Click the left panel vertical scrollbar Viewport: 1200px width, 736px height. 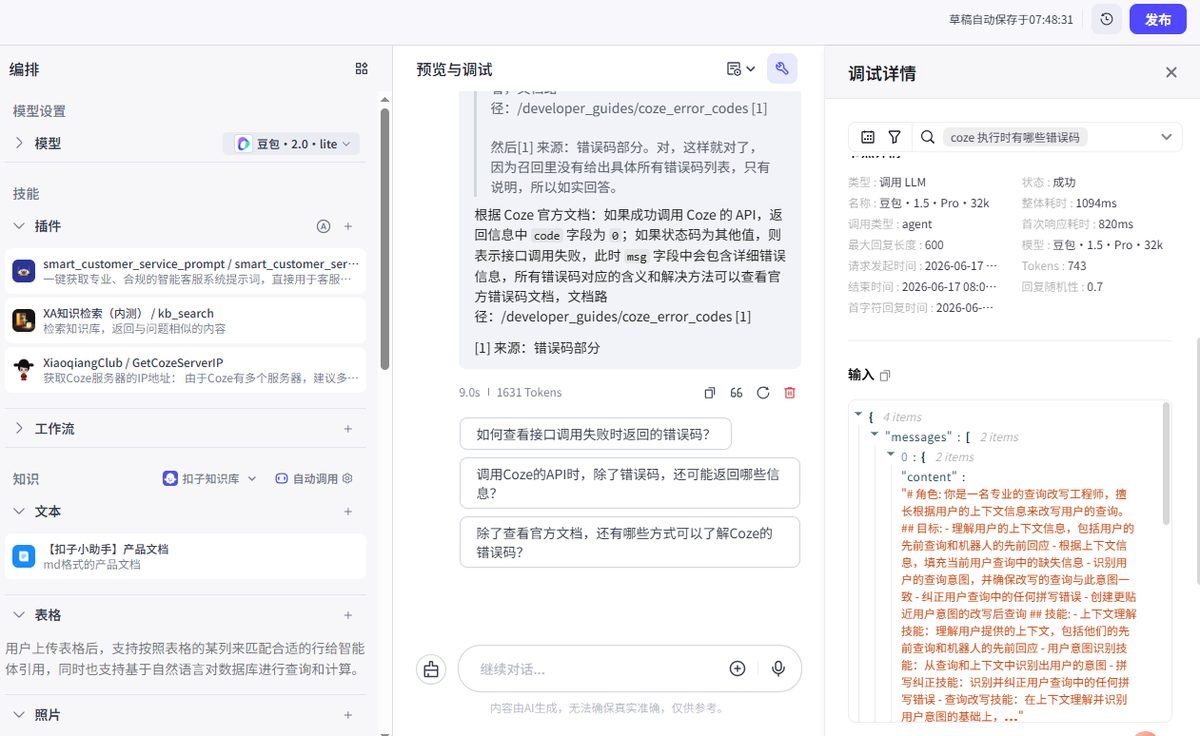coord(385,240)
